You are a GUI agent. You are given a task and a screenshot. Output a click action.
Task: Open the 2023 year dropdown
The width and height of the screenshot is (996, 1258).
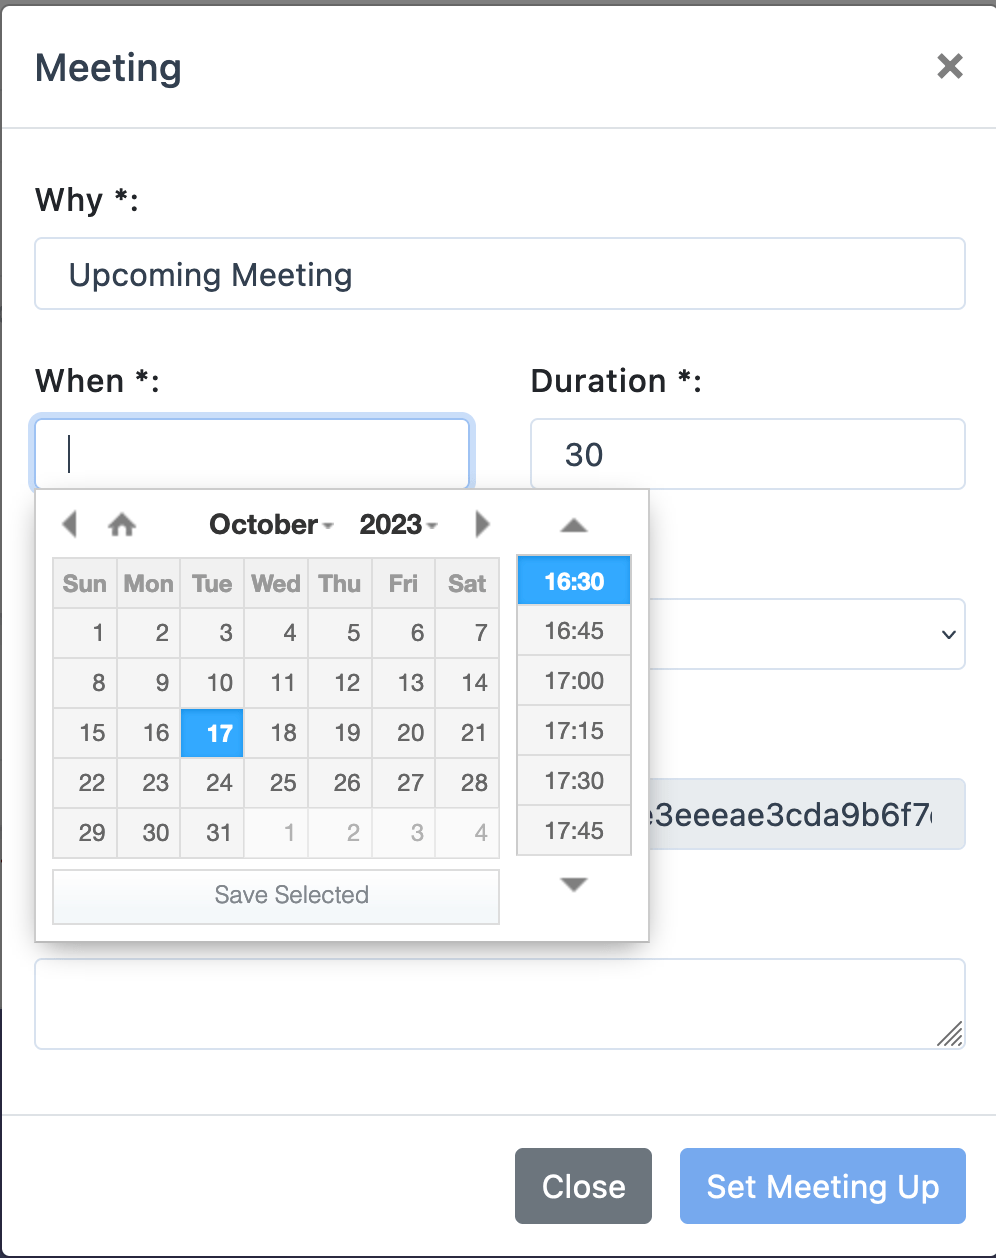(x=398, y=524)
